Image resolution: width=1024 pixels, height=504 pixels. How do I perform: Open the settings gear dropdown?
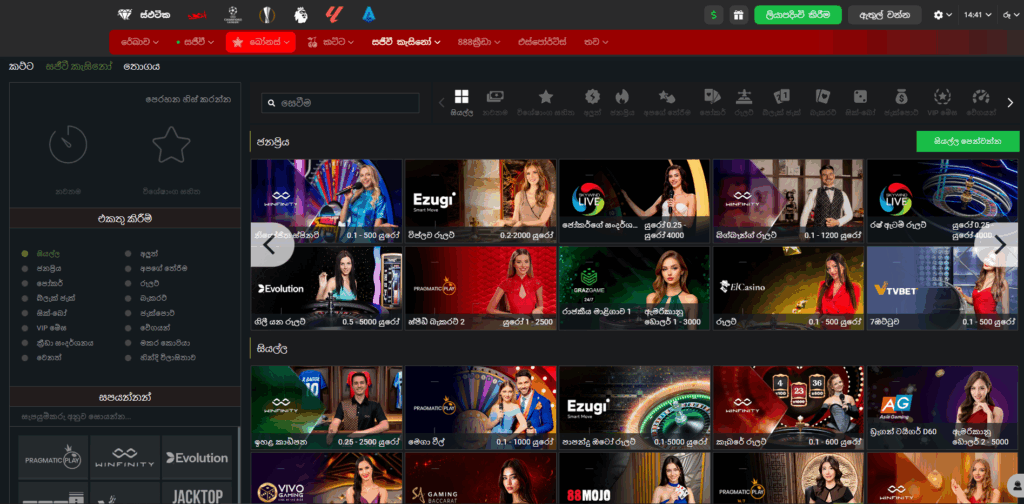(943, 15)
